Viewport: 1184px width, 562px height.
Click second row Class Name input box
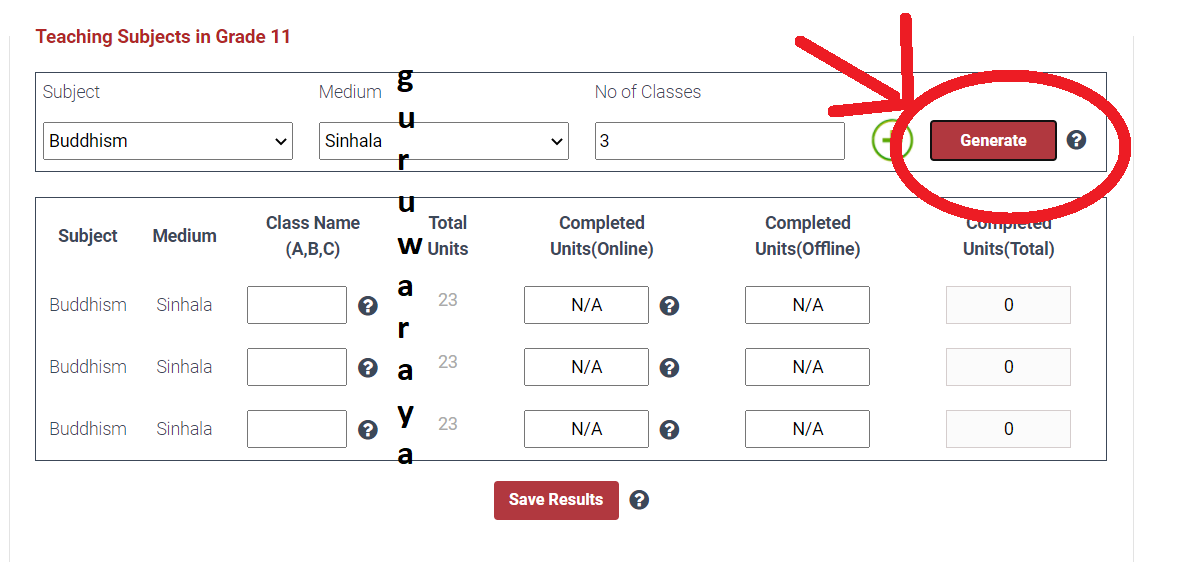click(x=297, y=367)
